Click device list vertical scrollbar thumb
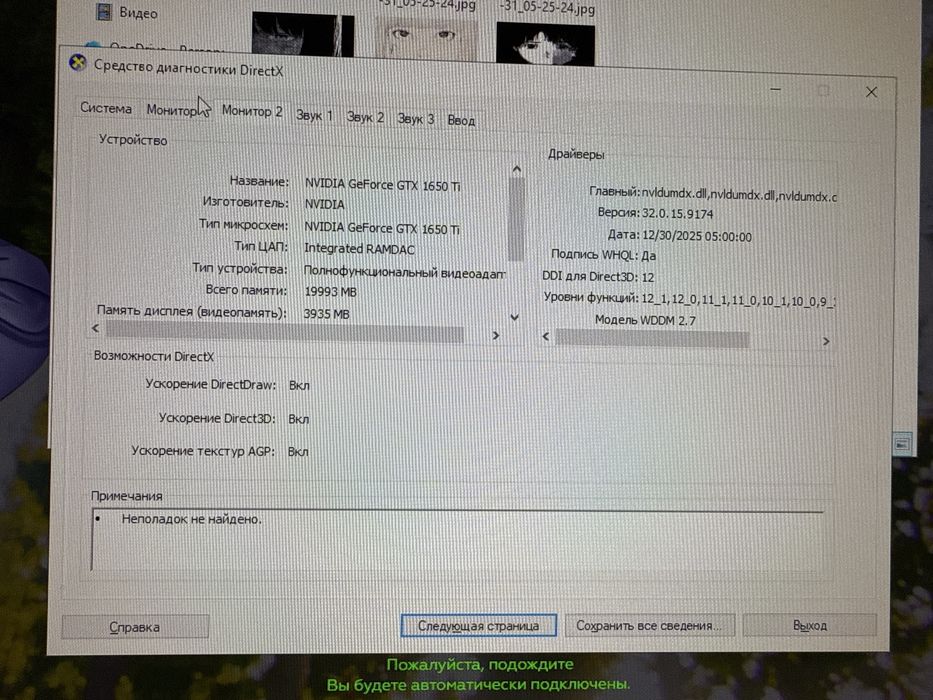 [x=516, y=219]
